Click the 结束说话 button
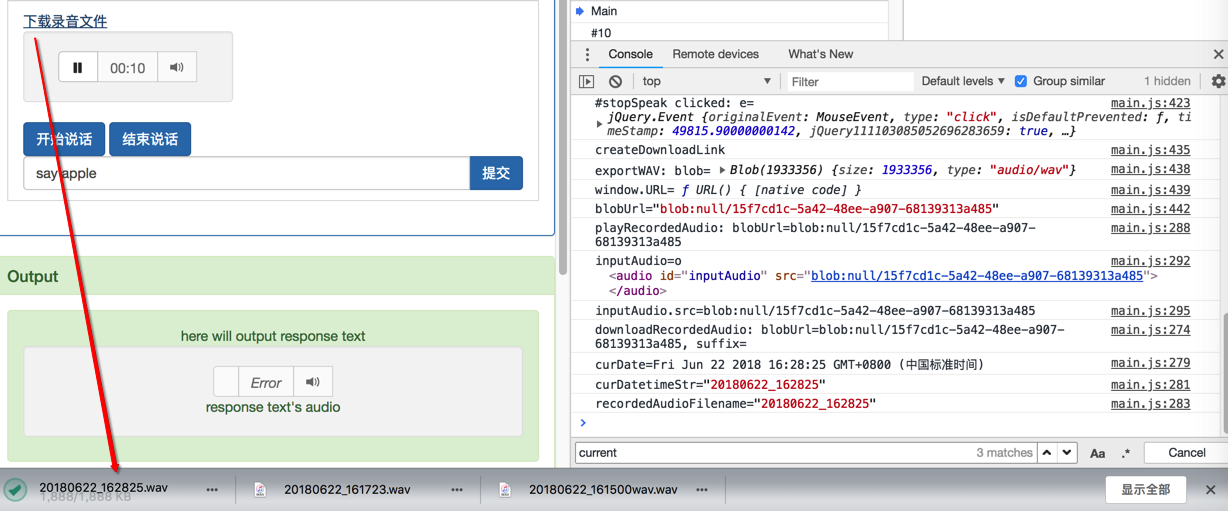 pyautogui.click(x=150, y=139)
